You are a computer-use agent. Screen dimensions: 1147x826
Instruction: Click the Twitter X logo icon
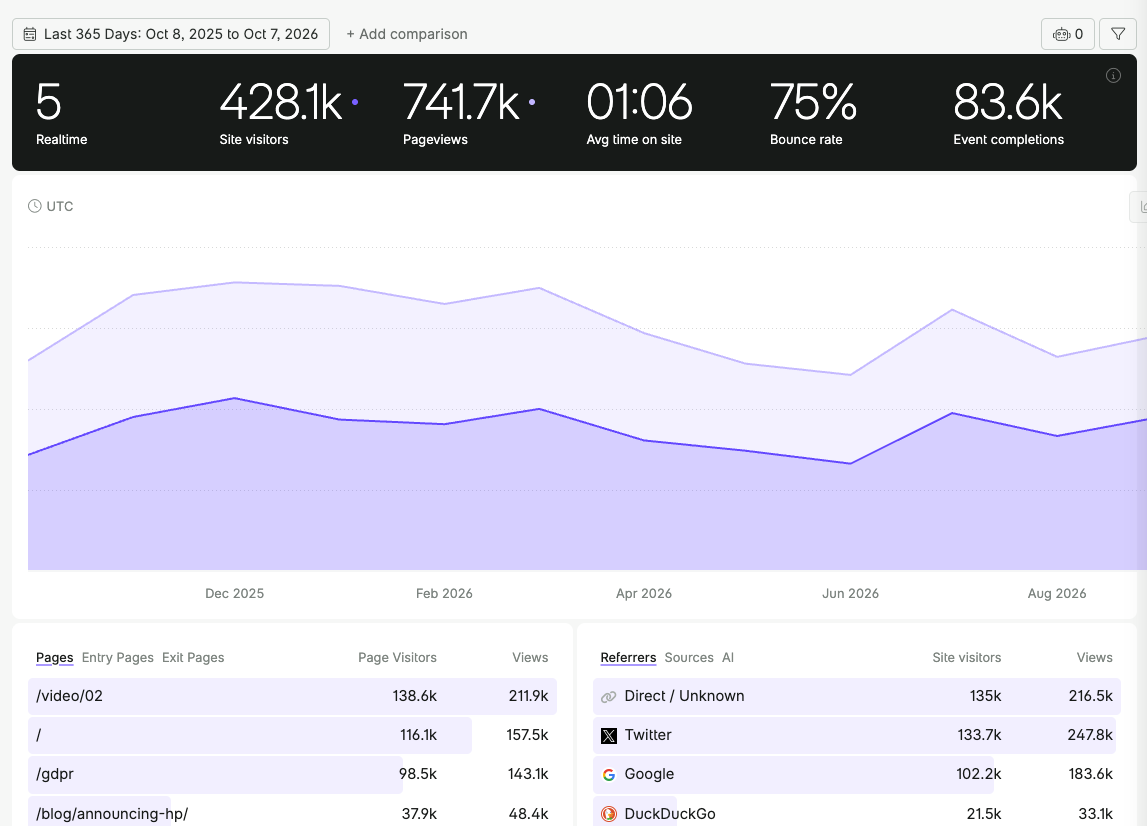point(609,735)
